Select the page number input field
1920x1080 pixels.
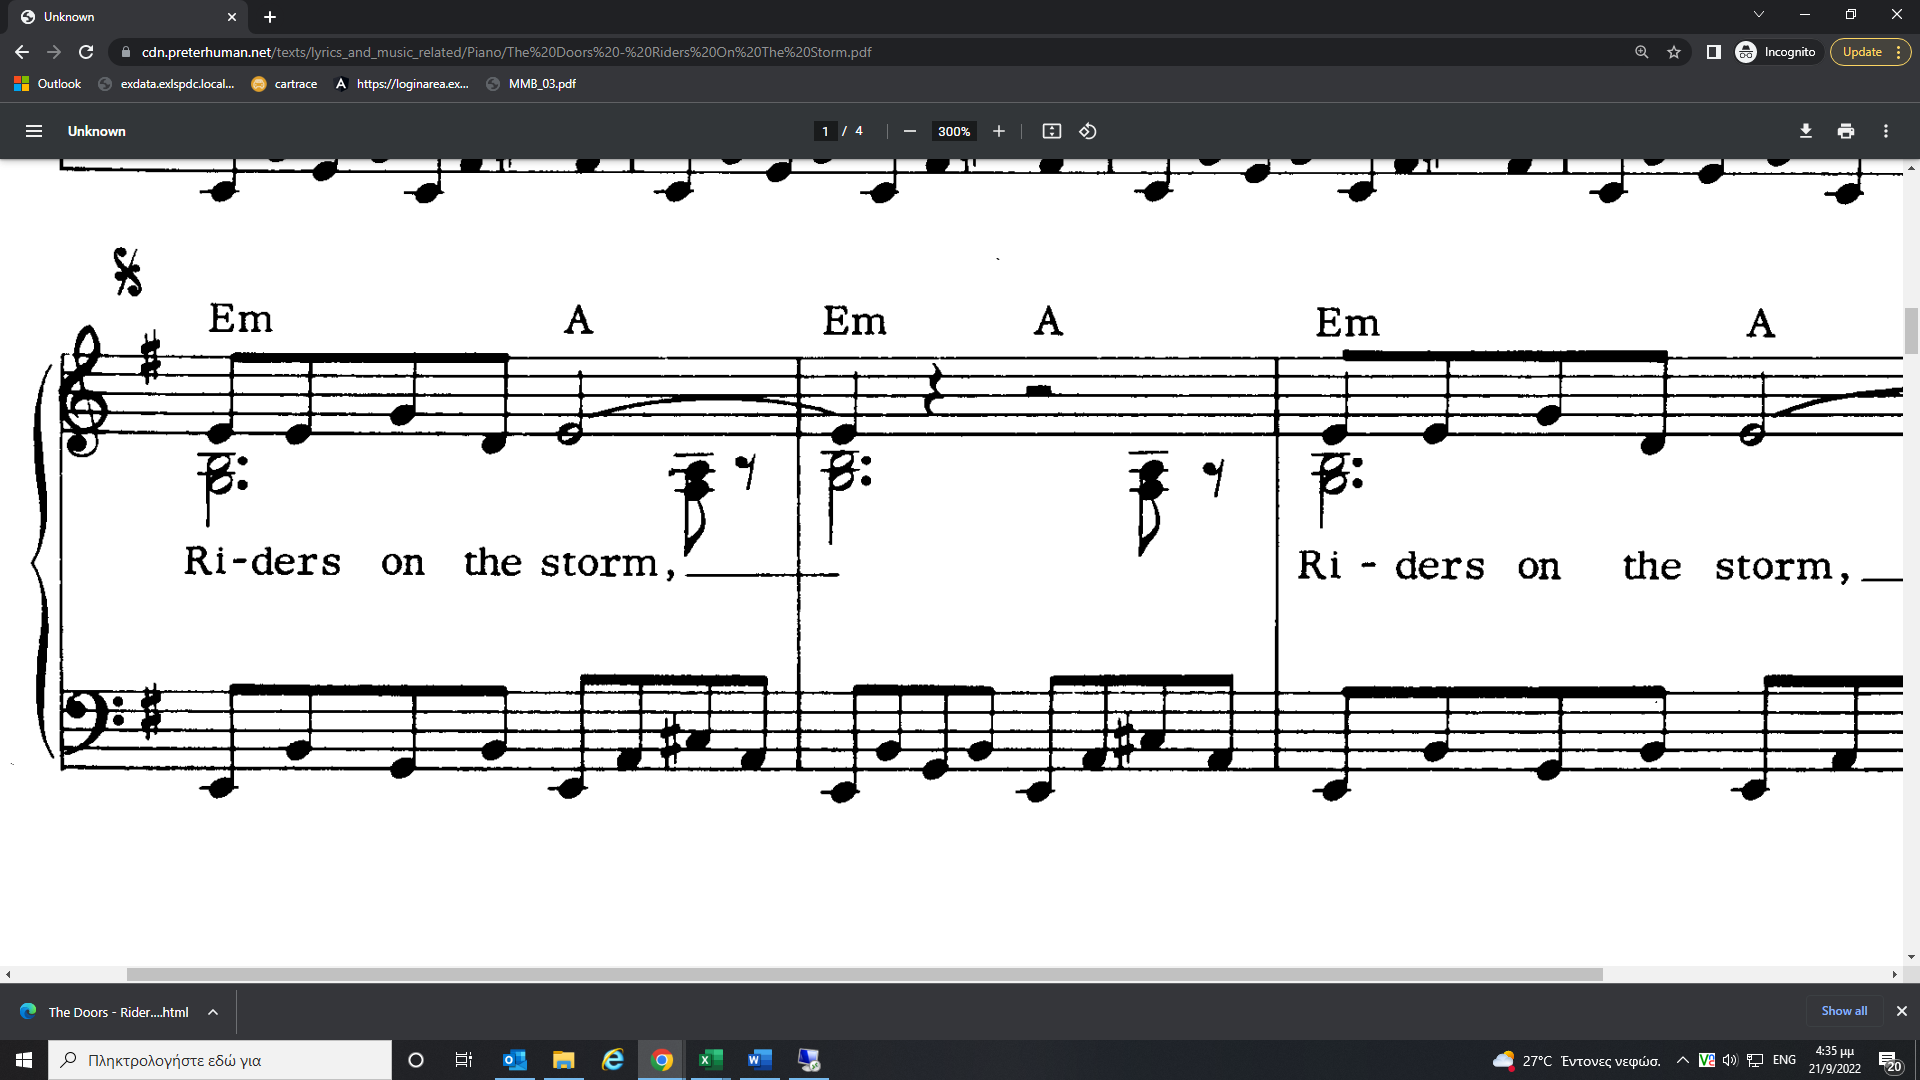click(825, 131)
